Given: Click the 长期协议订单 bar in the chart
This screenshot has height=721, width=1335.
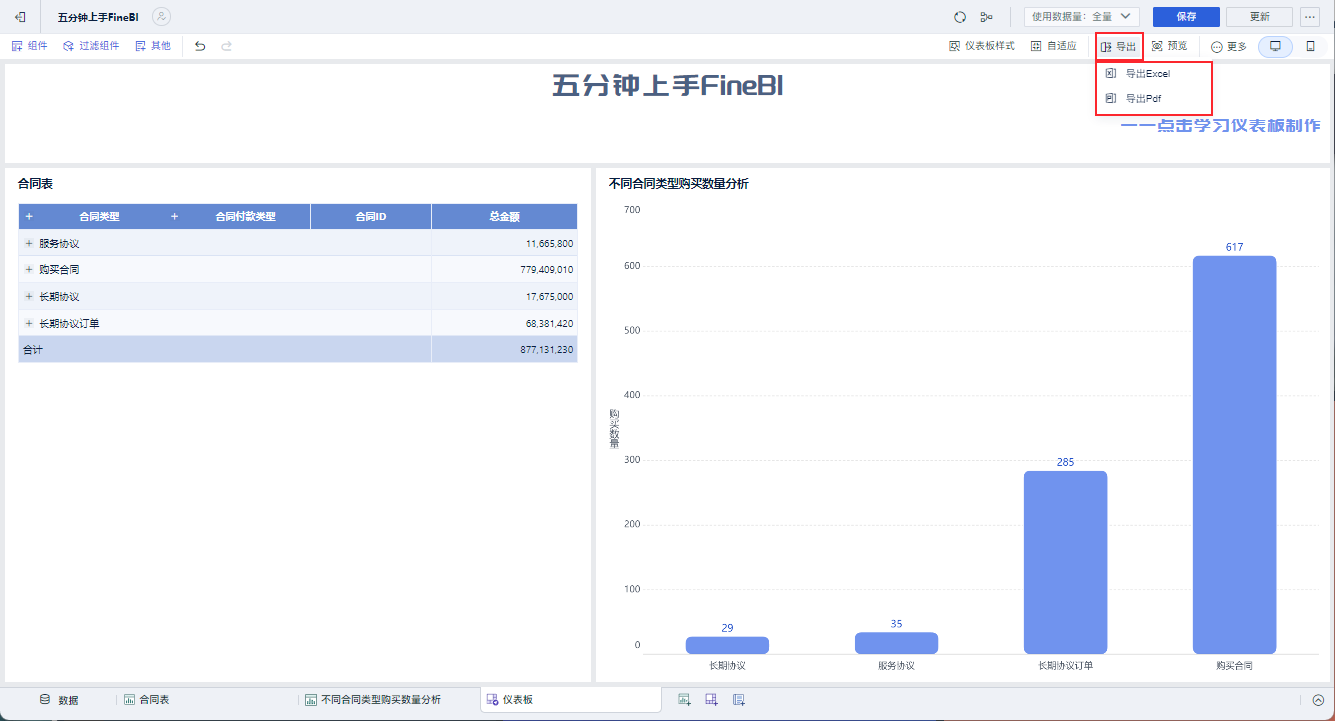Looking at the screenshot, I should coord(1065,562).
